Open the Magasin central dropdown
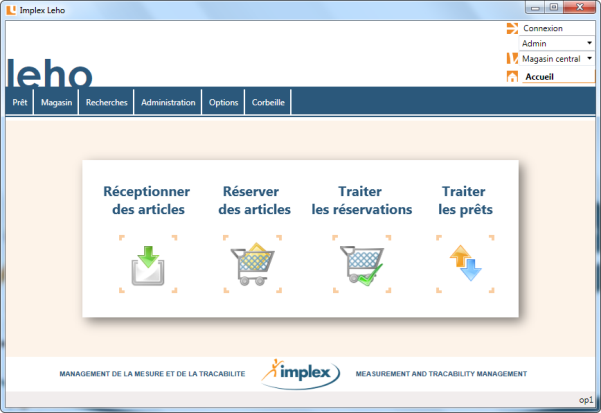Viewport: 601px width, 413px height. [557, 59]
